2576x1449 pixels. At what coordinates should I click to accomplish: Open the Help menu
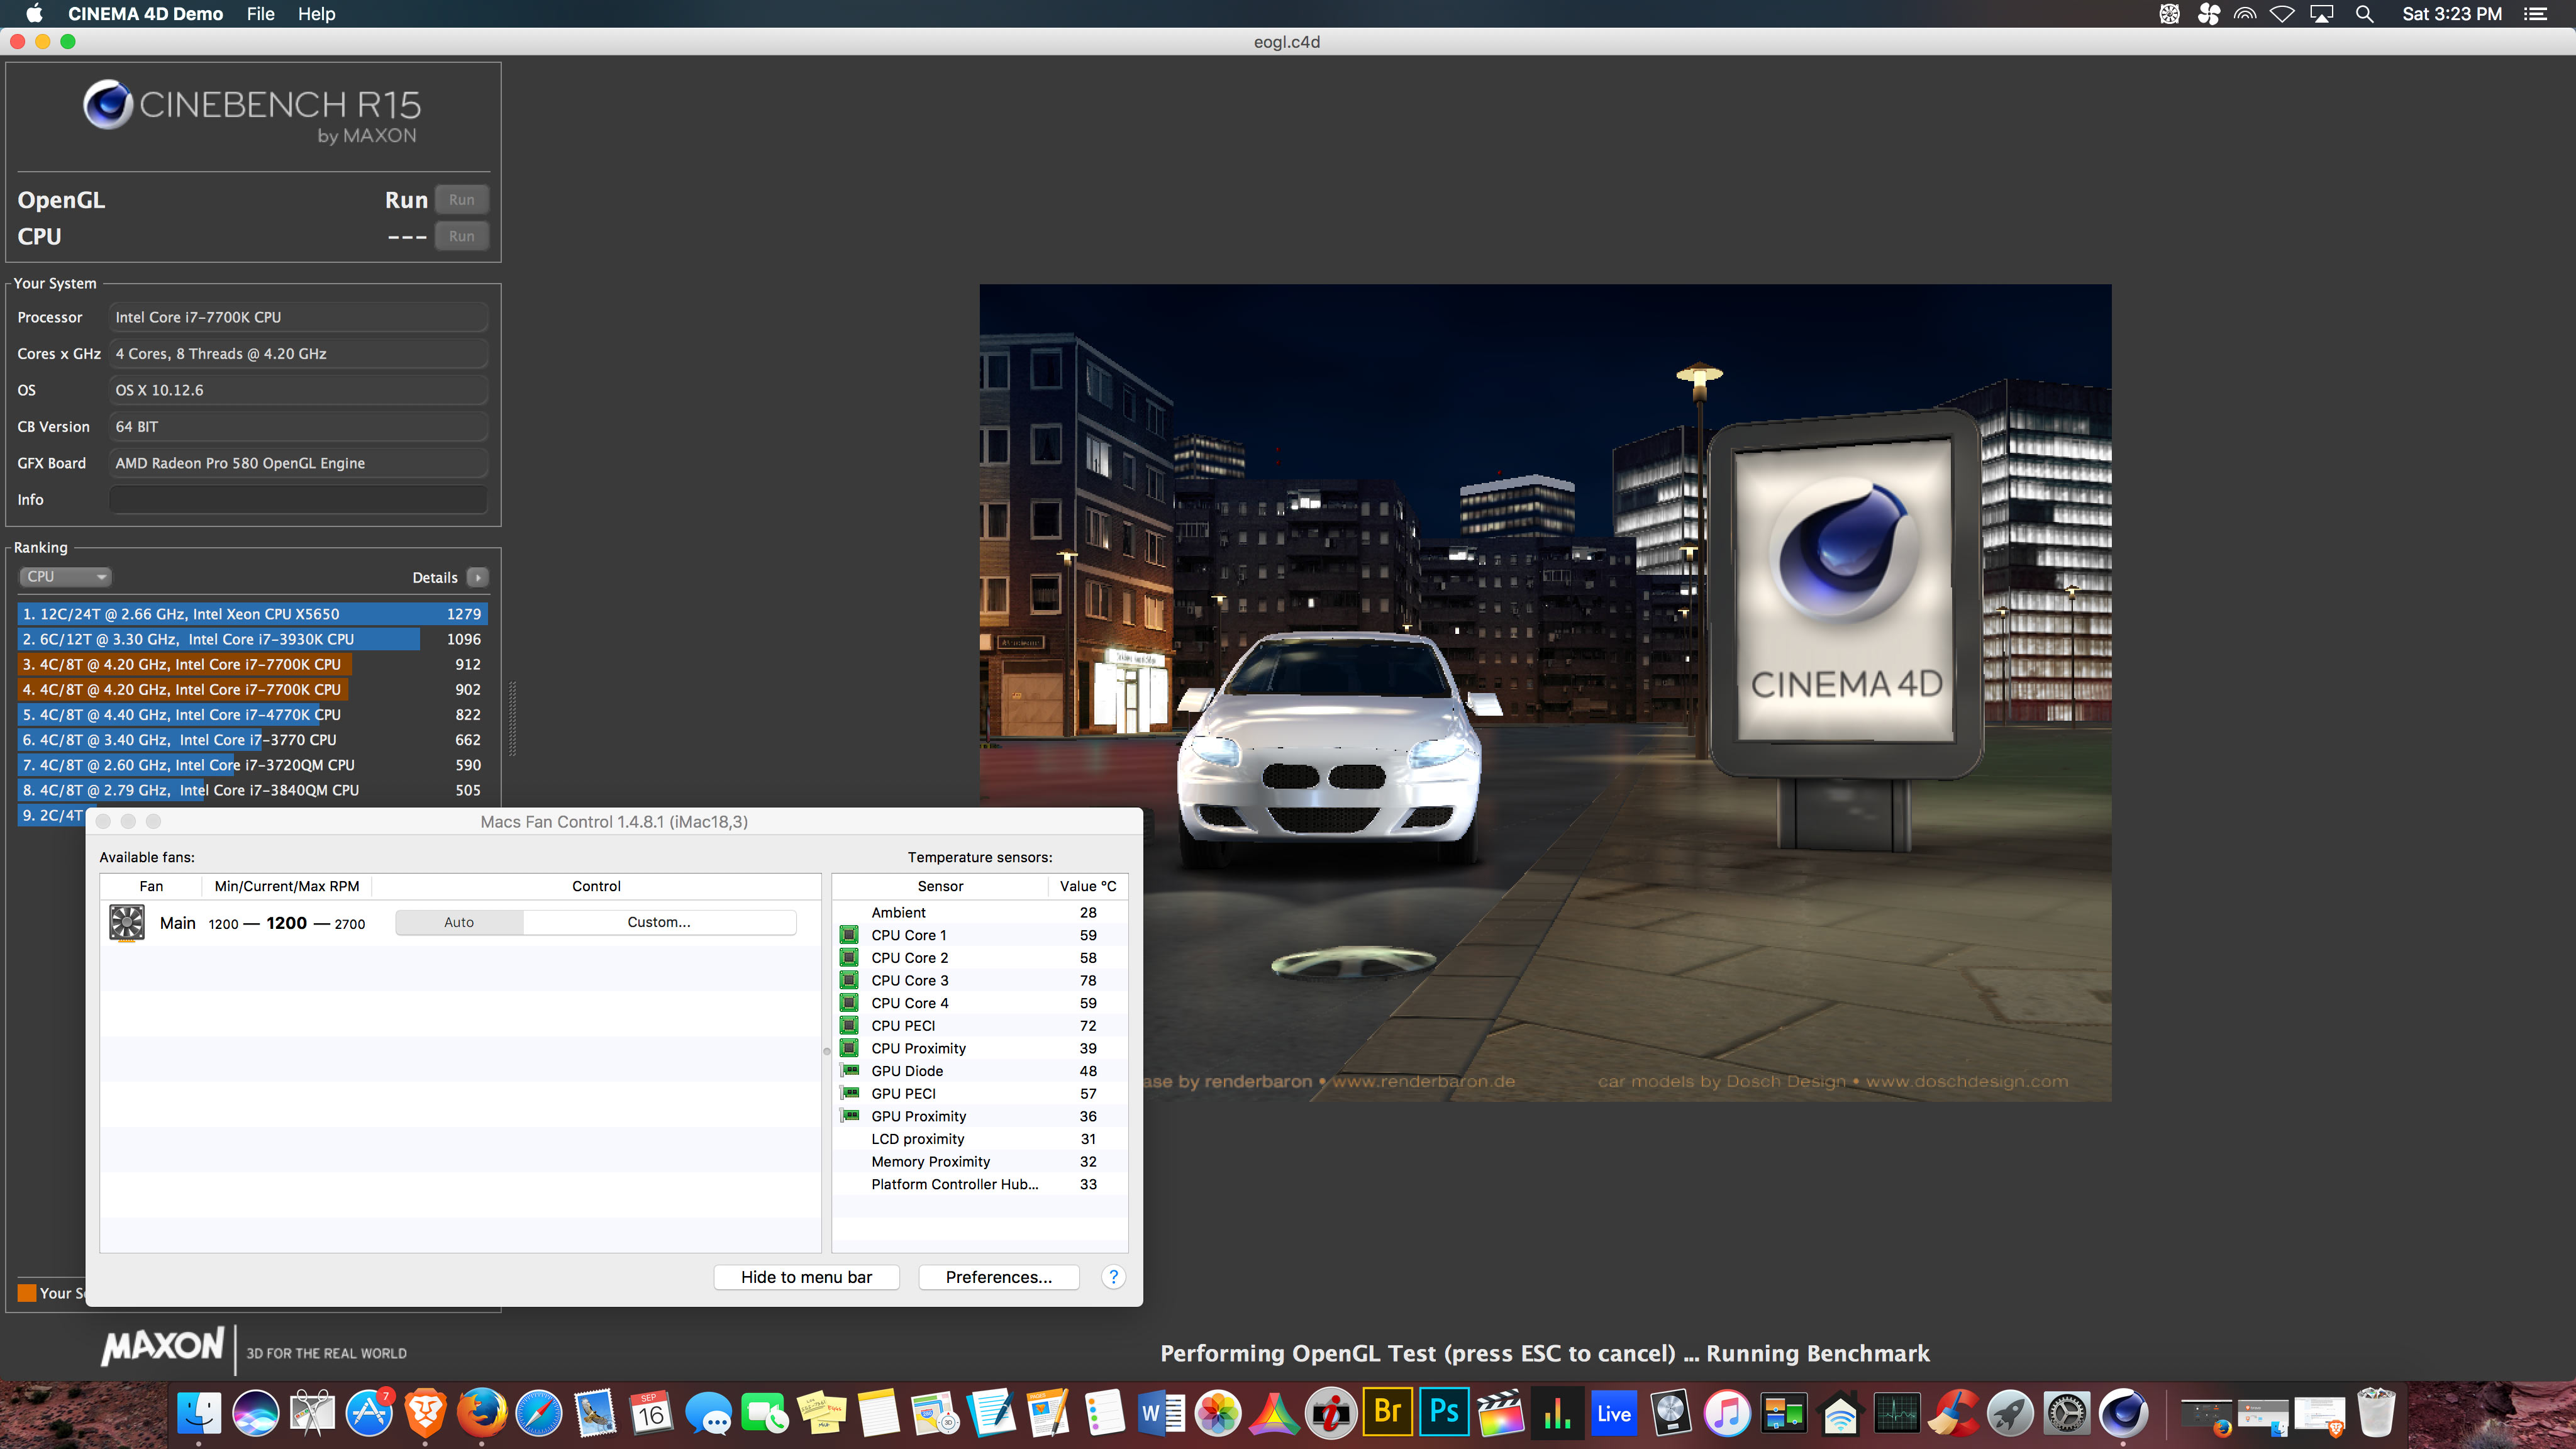(316, 14)
